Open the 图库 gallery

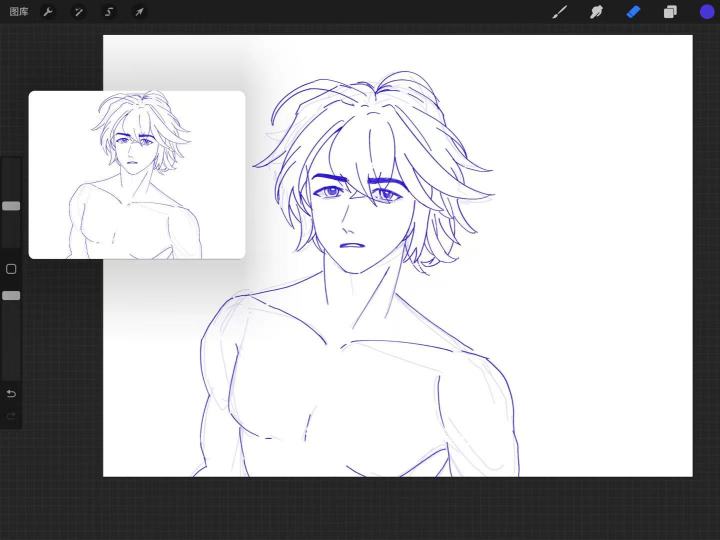(x=19, y=11)
